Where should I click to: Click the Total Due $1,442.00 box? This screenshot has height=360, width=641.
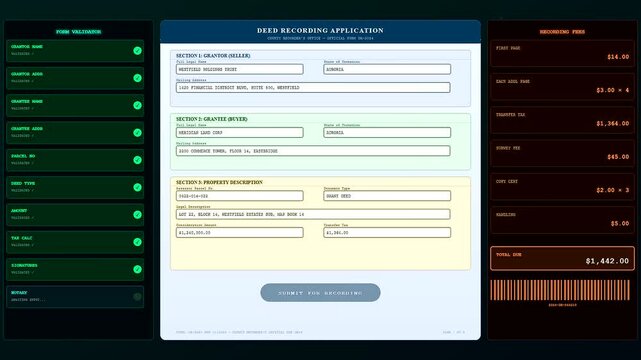[x=562, y=258]
